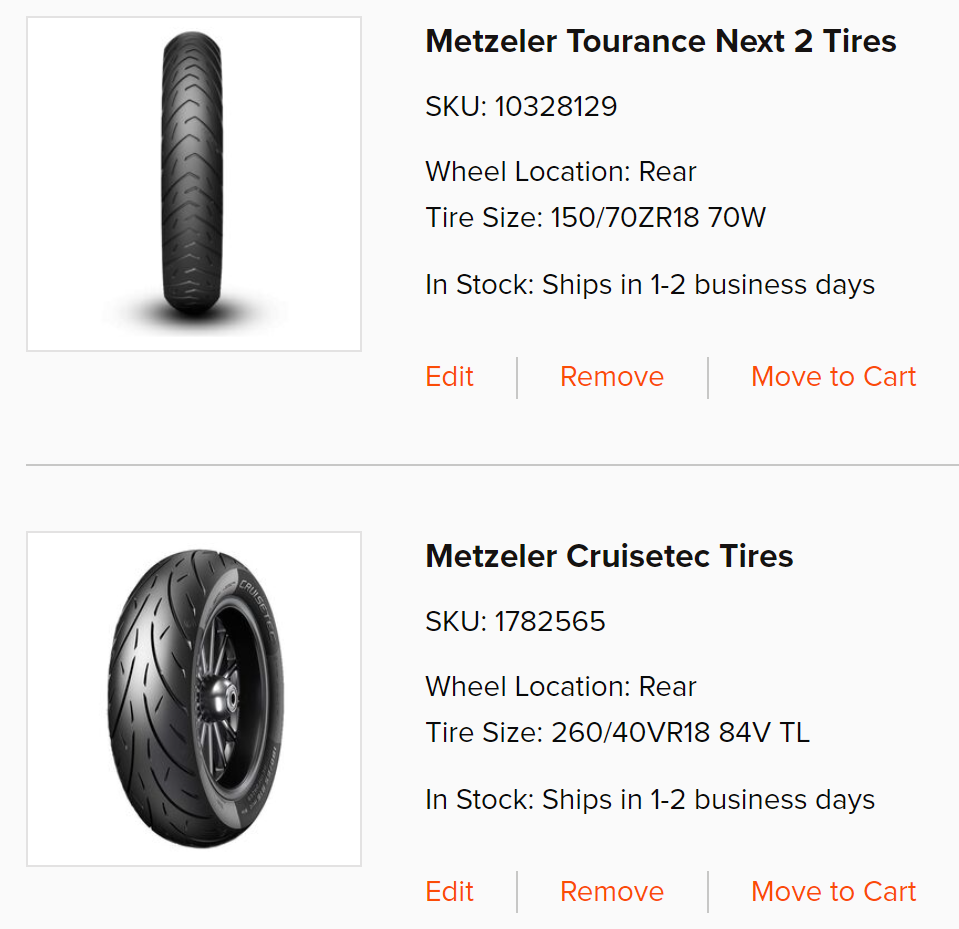Viewport: 959px width, 929px height.
Task: Click the Tourance Next 2 stock status
Action: point(649,285)
